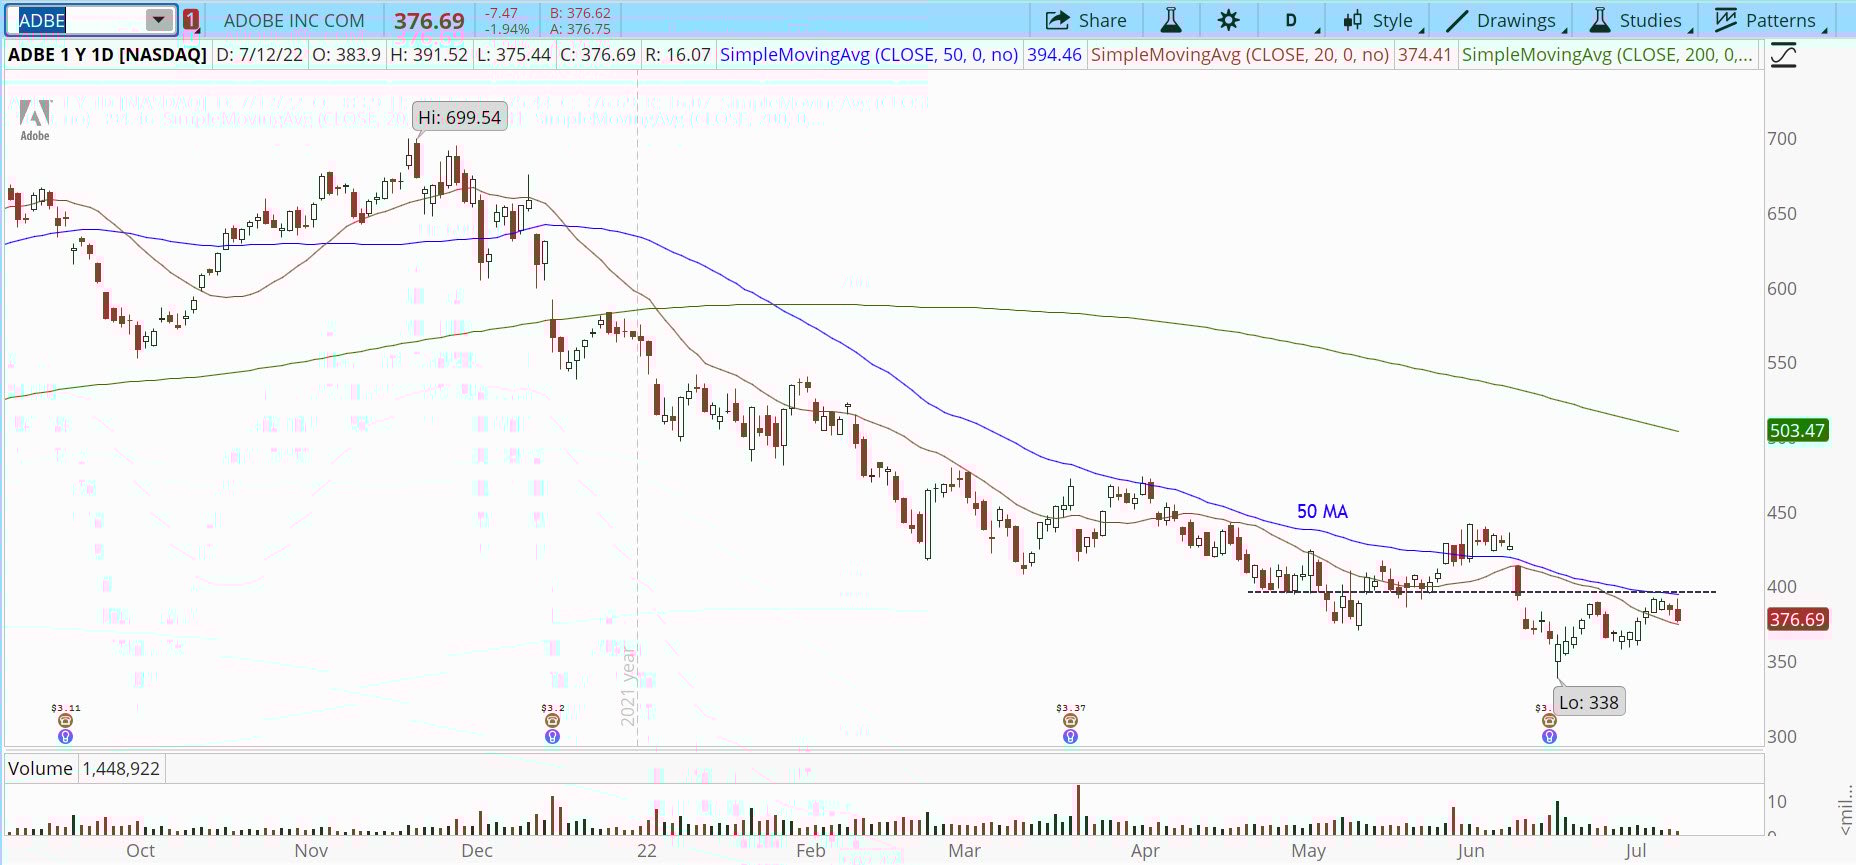Open the Style menu
Screen dimensions: 1856x865
coord(1382,20)
